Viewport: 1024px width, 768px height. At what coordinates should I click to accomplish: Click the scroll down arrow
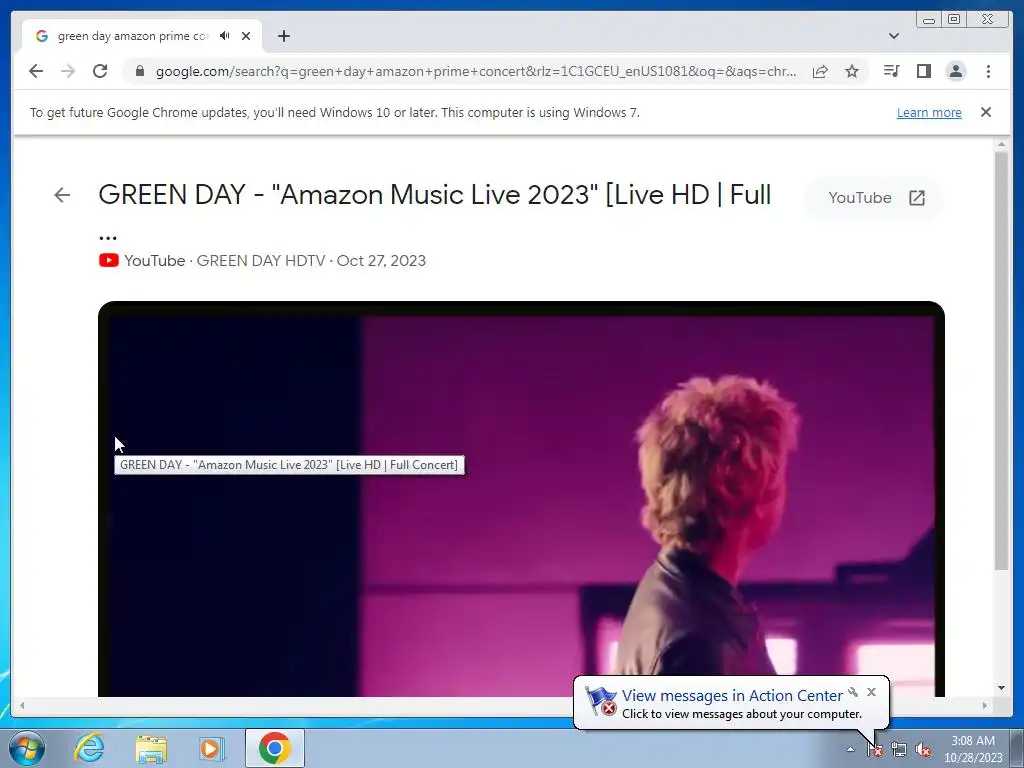[1001, 688]
